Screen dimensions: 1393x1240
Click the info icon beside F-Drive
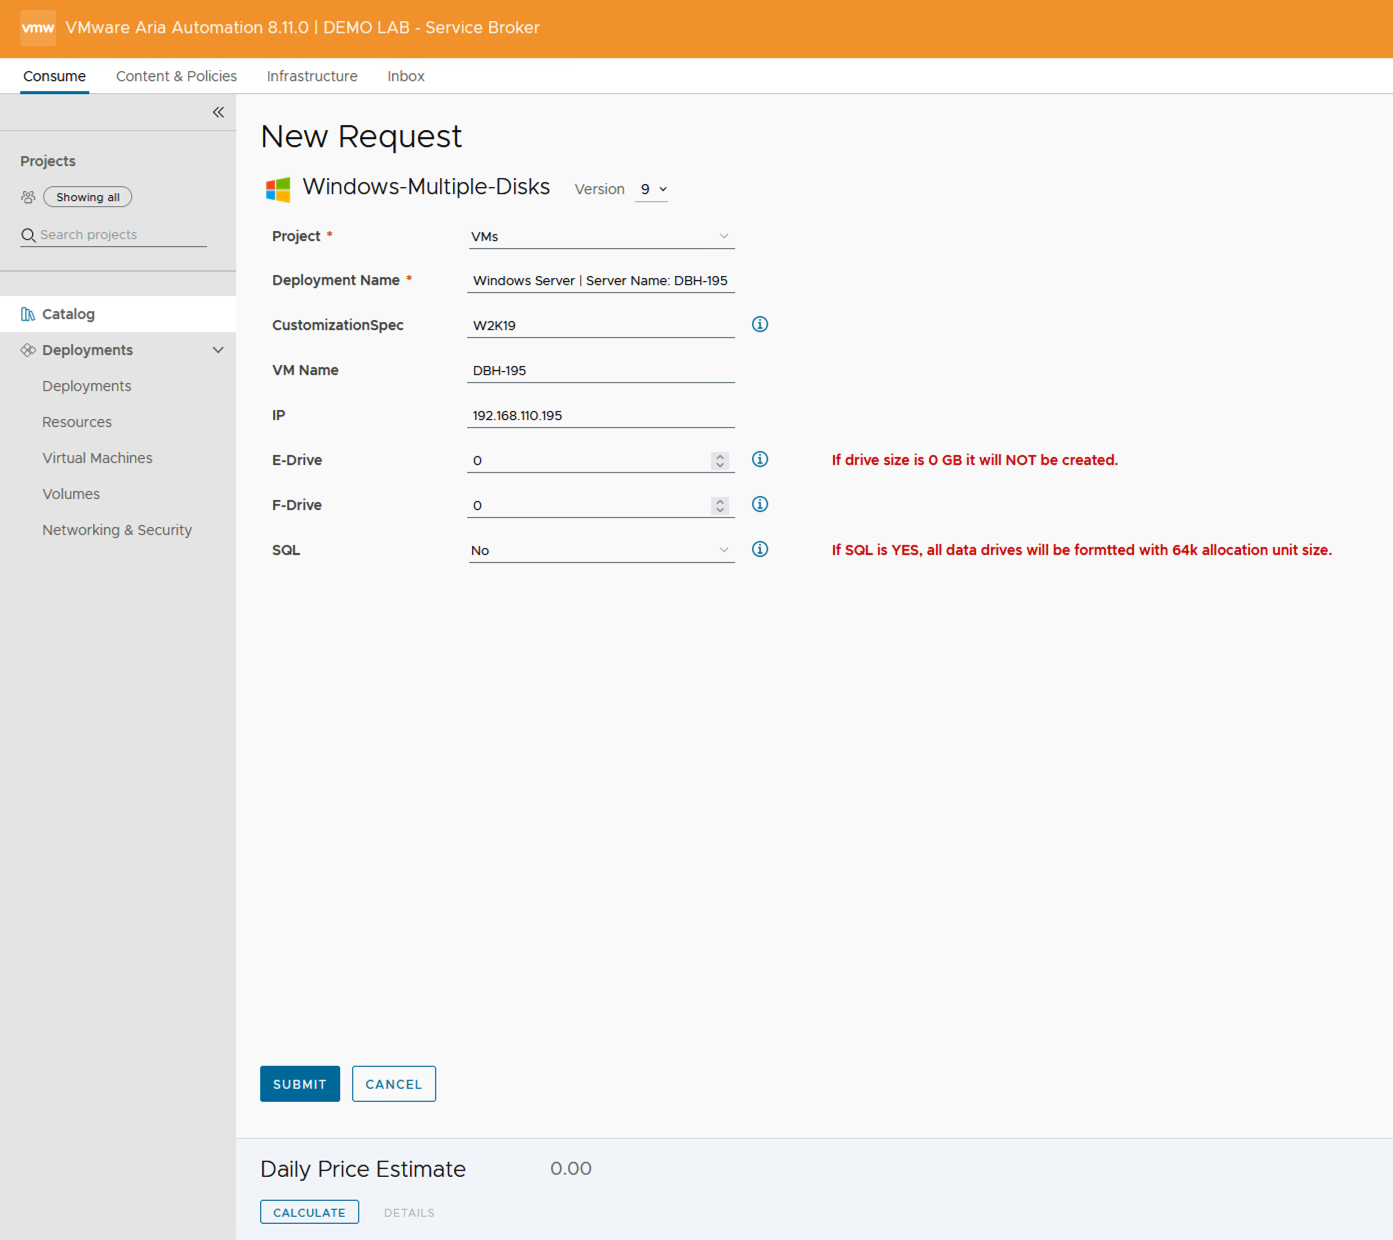click(x=760, y=504)
